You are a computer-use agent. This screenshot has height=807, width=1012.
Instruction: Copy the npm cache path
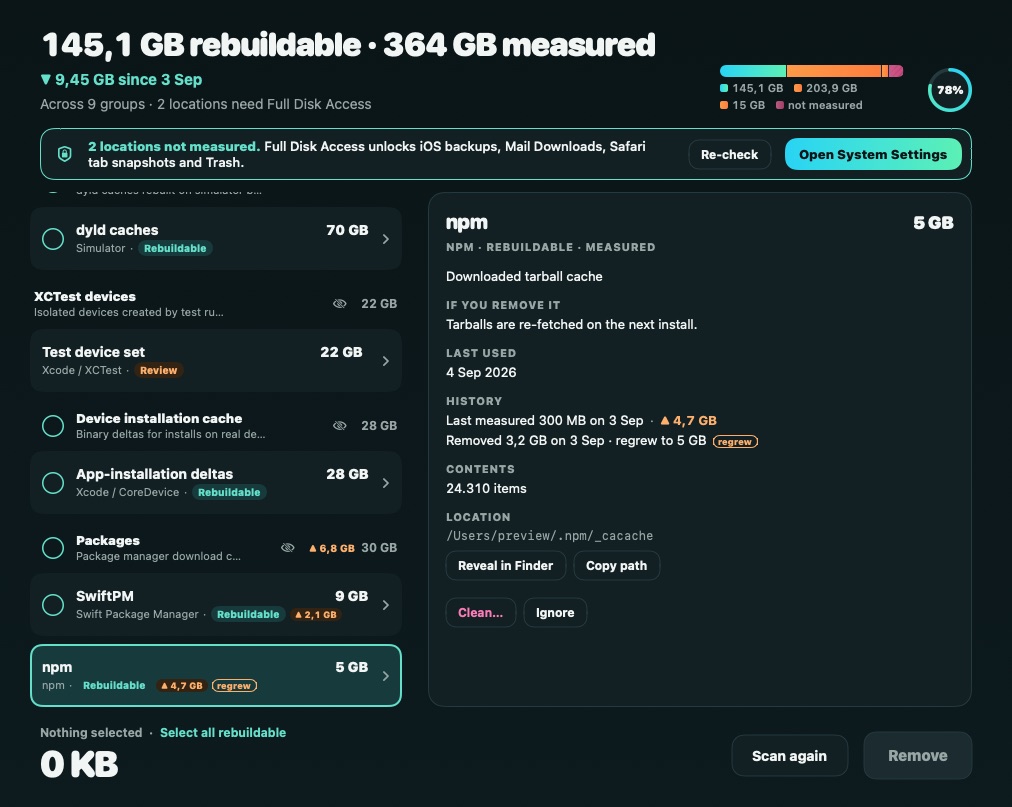616,566
